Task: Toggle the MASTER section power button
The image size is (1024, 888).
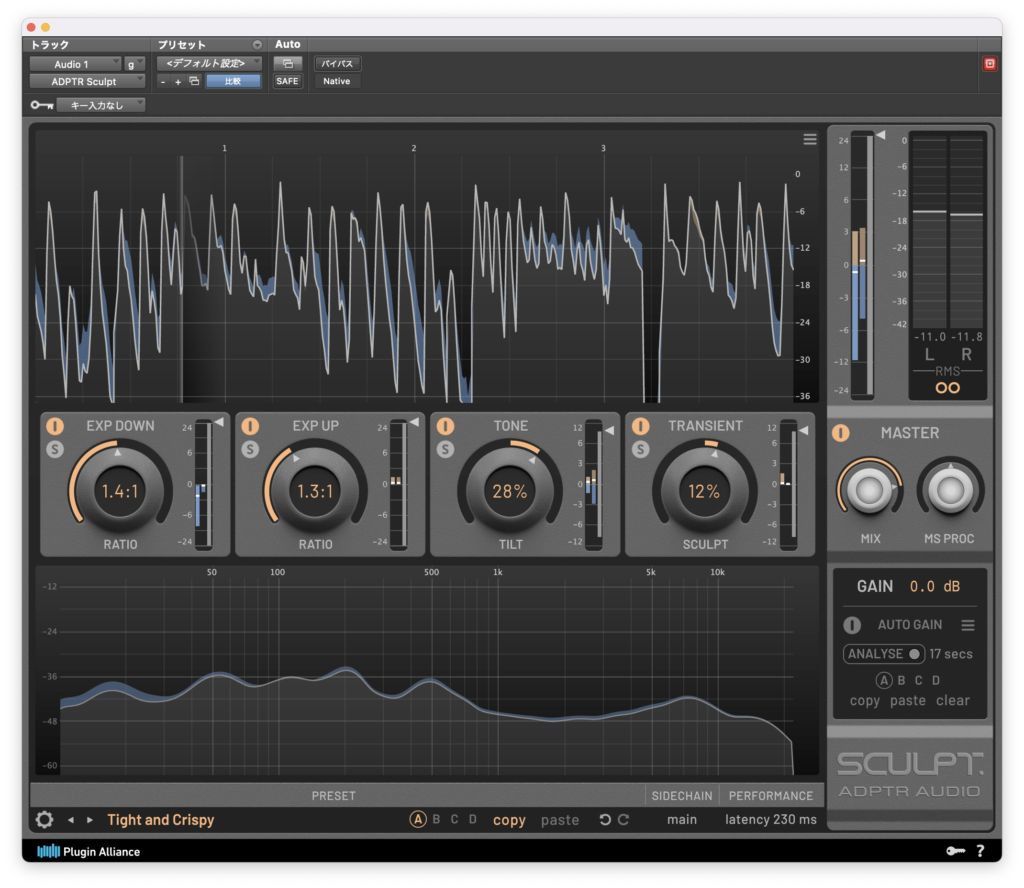Action: (840, 433)
